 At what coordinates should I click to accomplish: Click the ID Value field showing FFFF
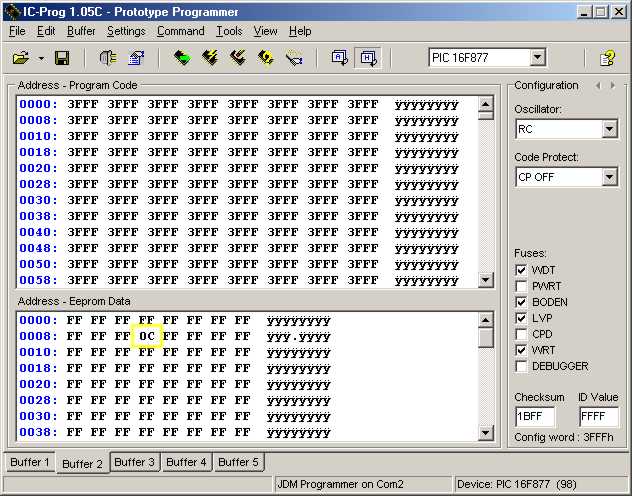point(599,416)
